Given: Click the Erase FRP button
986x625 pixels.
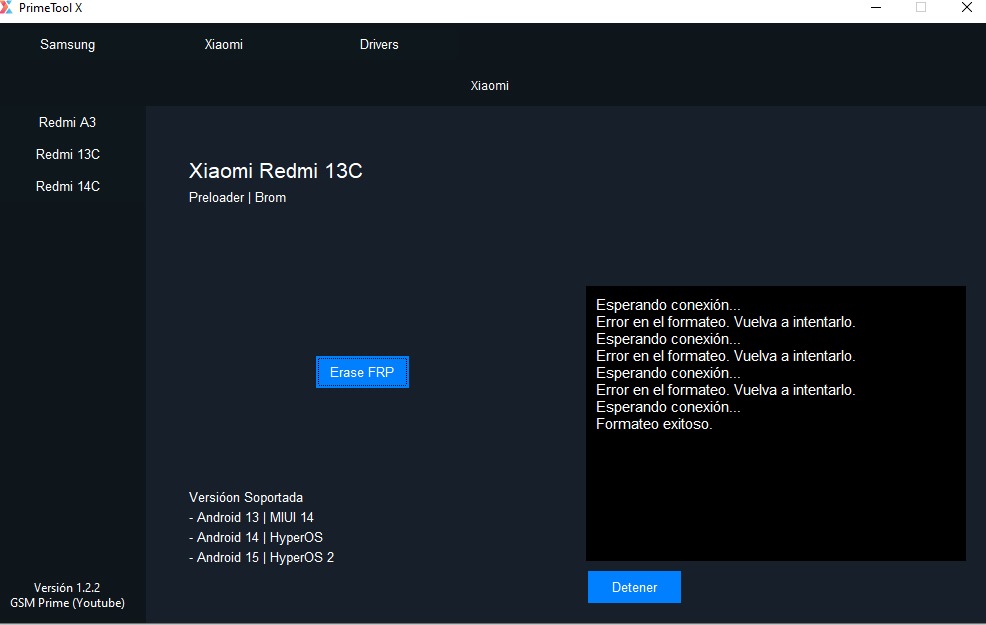Looking at the screenshot, I should [362, 371].
